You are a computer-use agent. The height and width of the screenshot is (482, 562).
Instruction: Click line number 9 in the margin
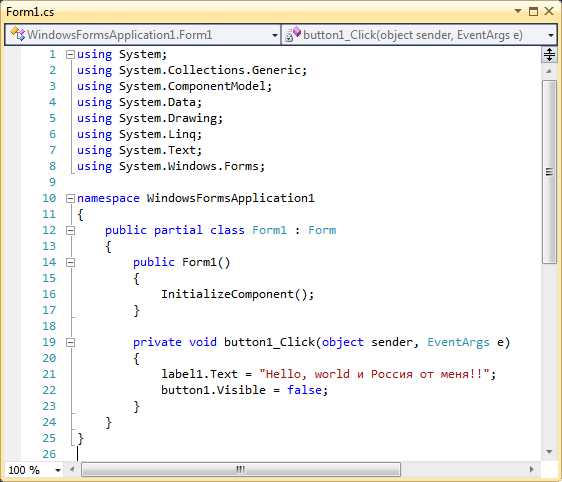click(x=52, y=182)
